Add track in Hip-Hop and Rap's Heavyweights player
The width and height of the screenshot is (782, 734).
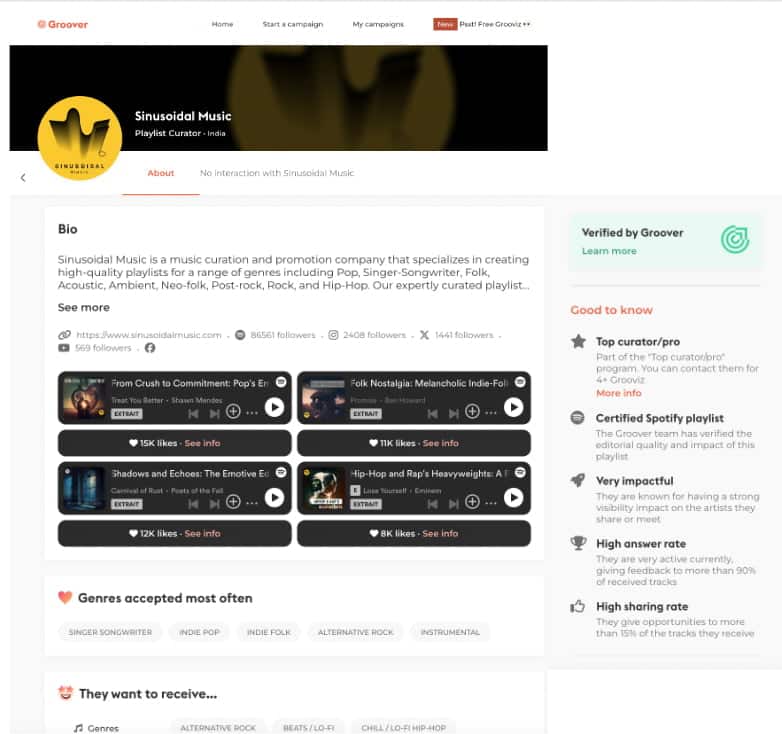pos(472,502)
